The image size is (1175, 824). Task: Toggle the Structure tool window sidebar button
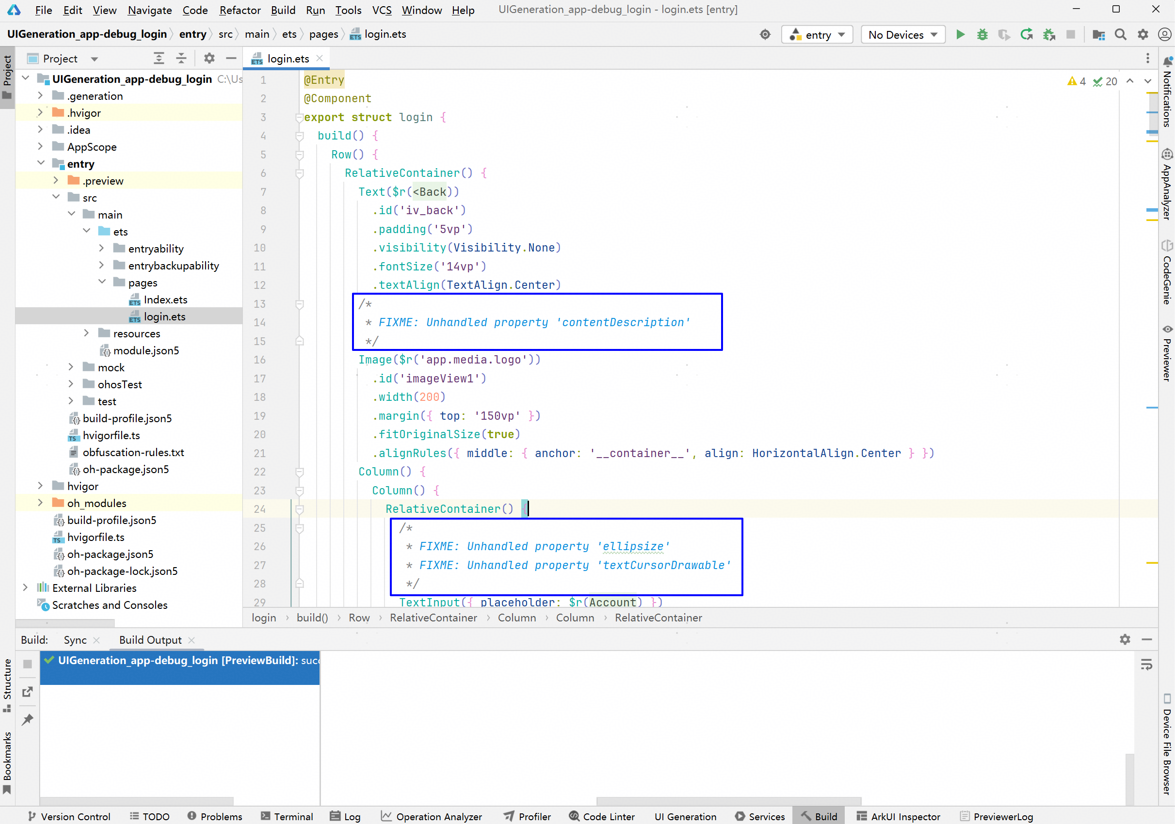(8, 685)
